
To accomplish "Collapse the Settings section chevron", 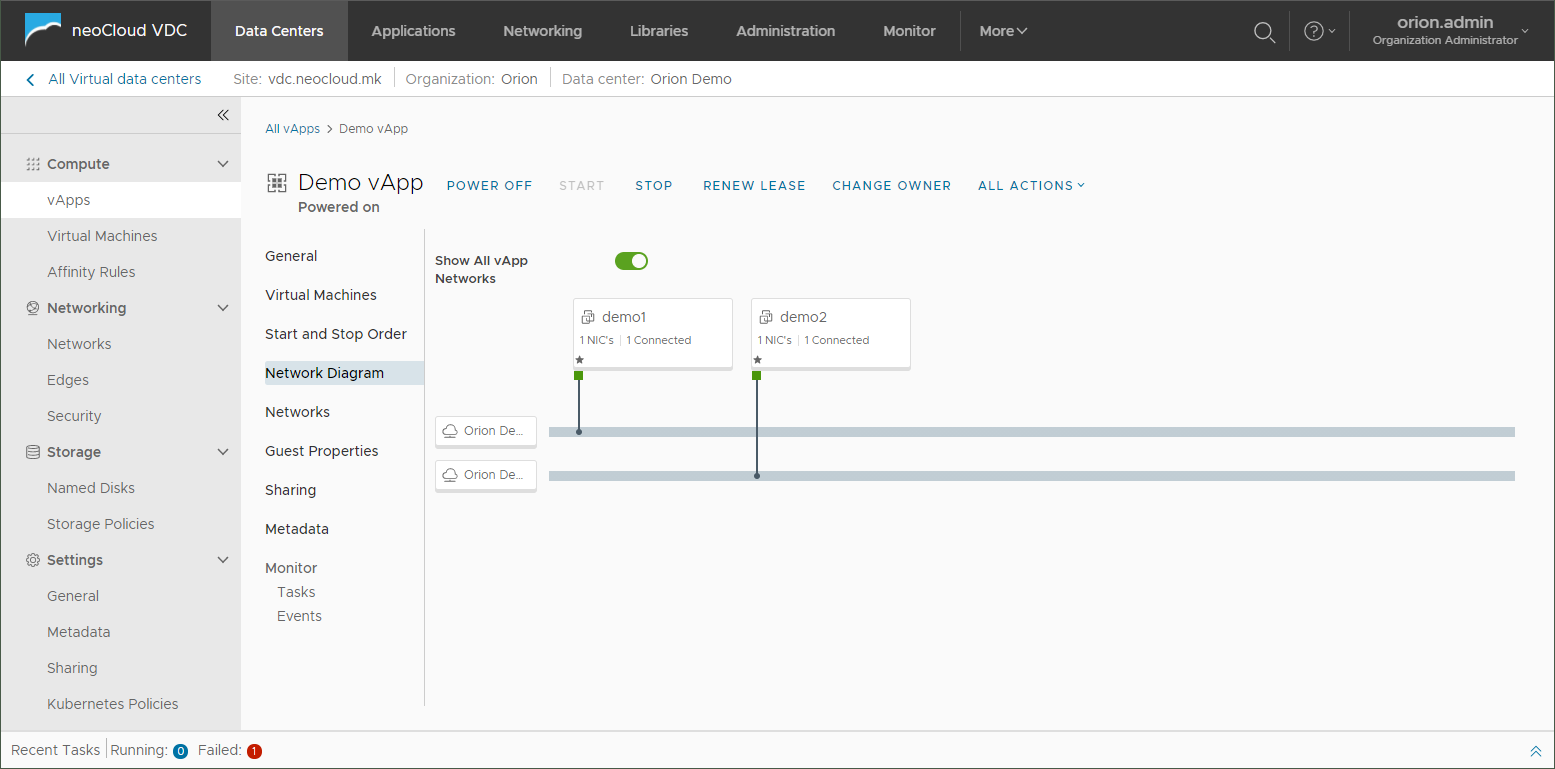I will (223, 560).
